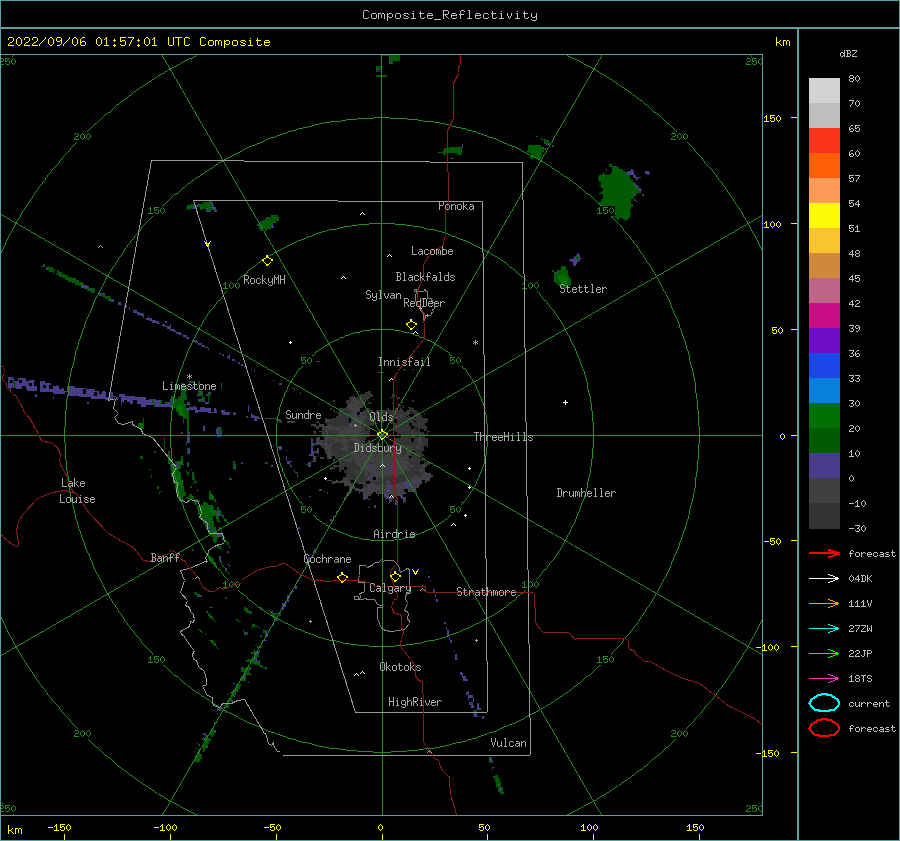The height and width of the screenshot is (841, 900).
Task: Select the light grey 80-70 dBZ swatch
Action: point(824,91)
